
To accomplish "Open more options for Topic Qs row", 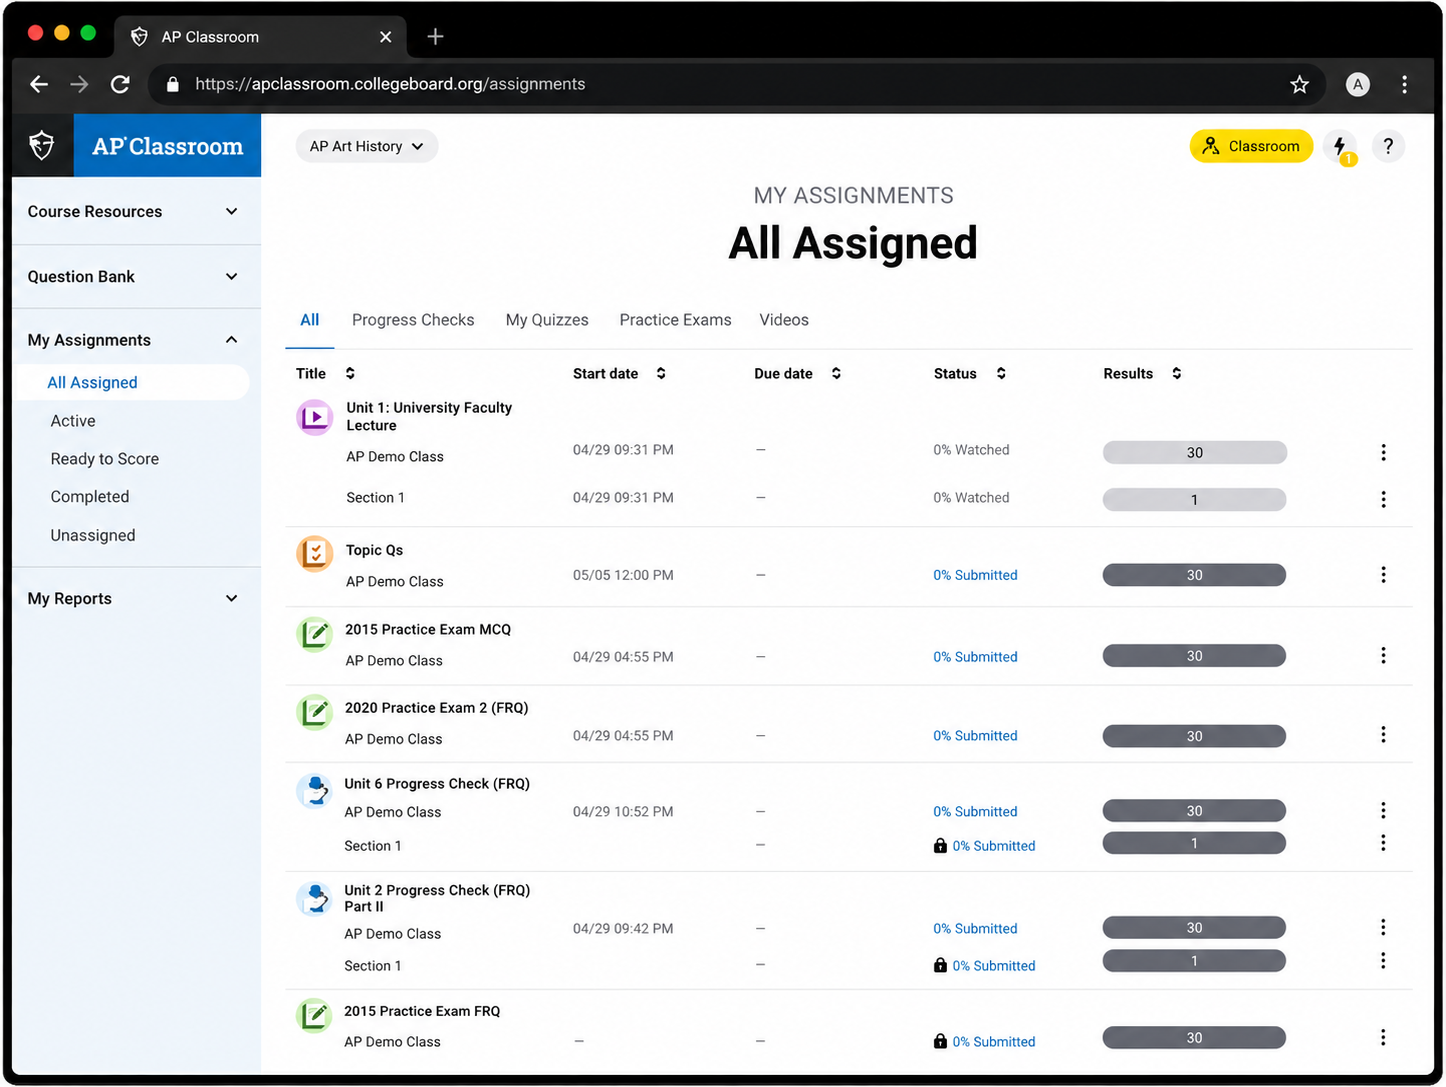I will pyautogui.click(x=1383, y=574).
